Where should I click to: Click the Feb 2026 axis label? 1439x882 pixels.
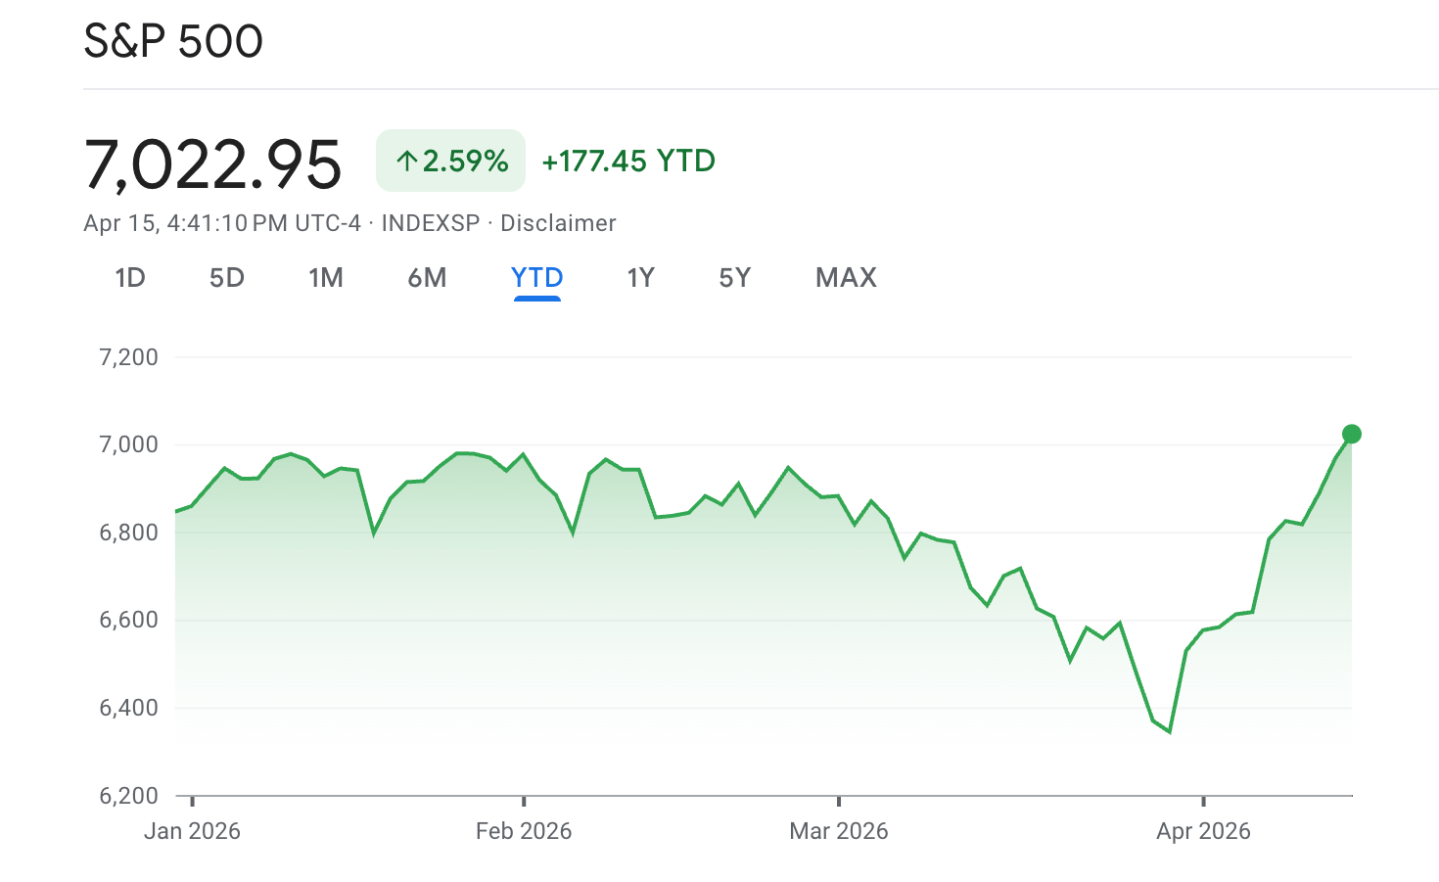523,831
